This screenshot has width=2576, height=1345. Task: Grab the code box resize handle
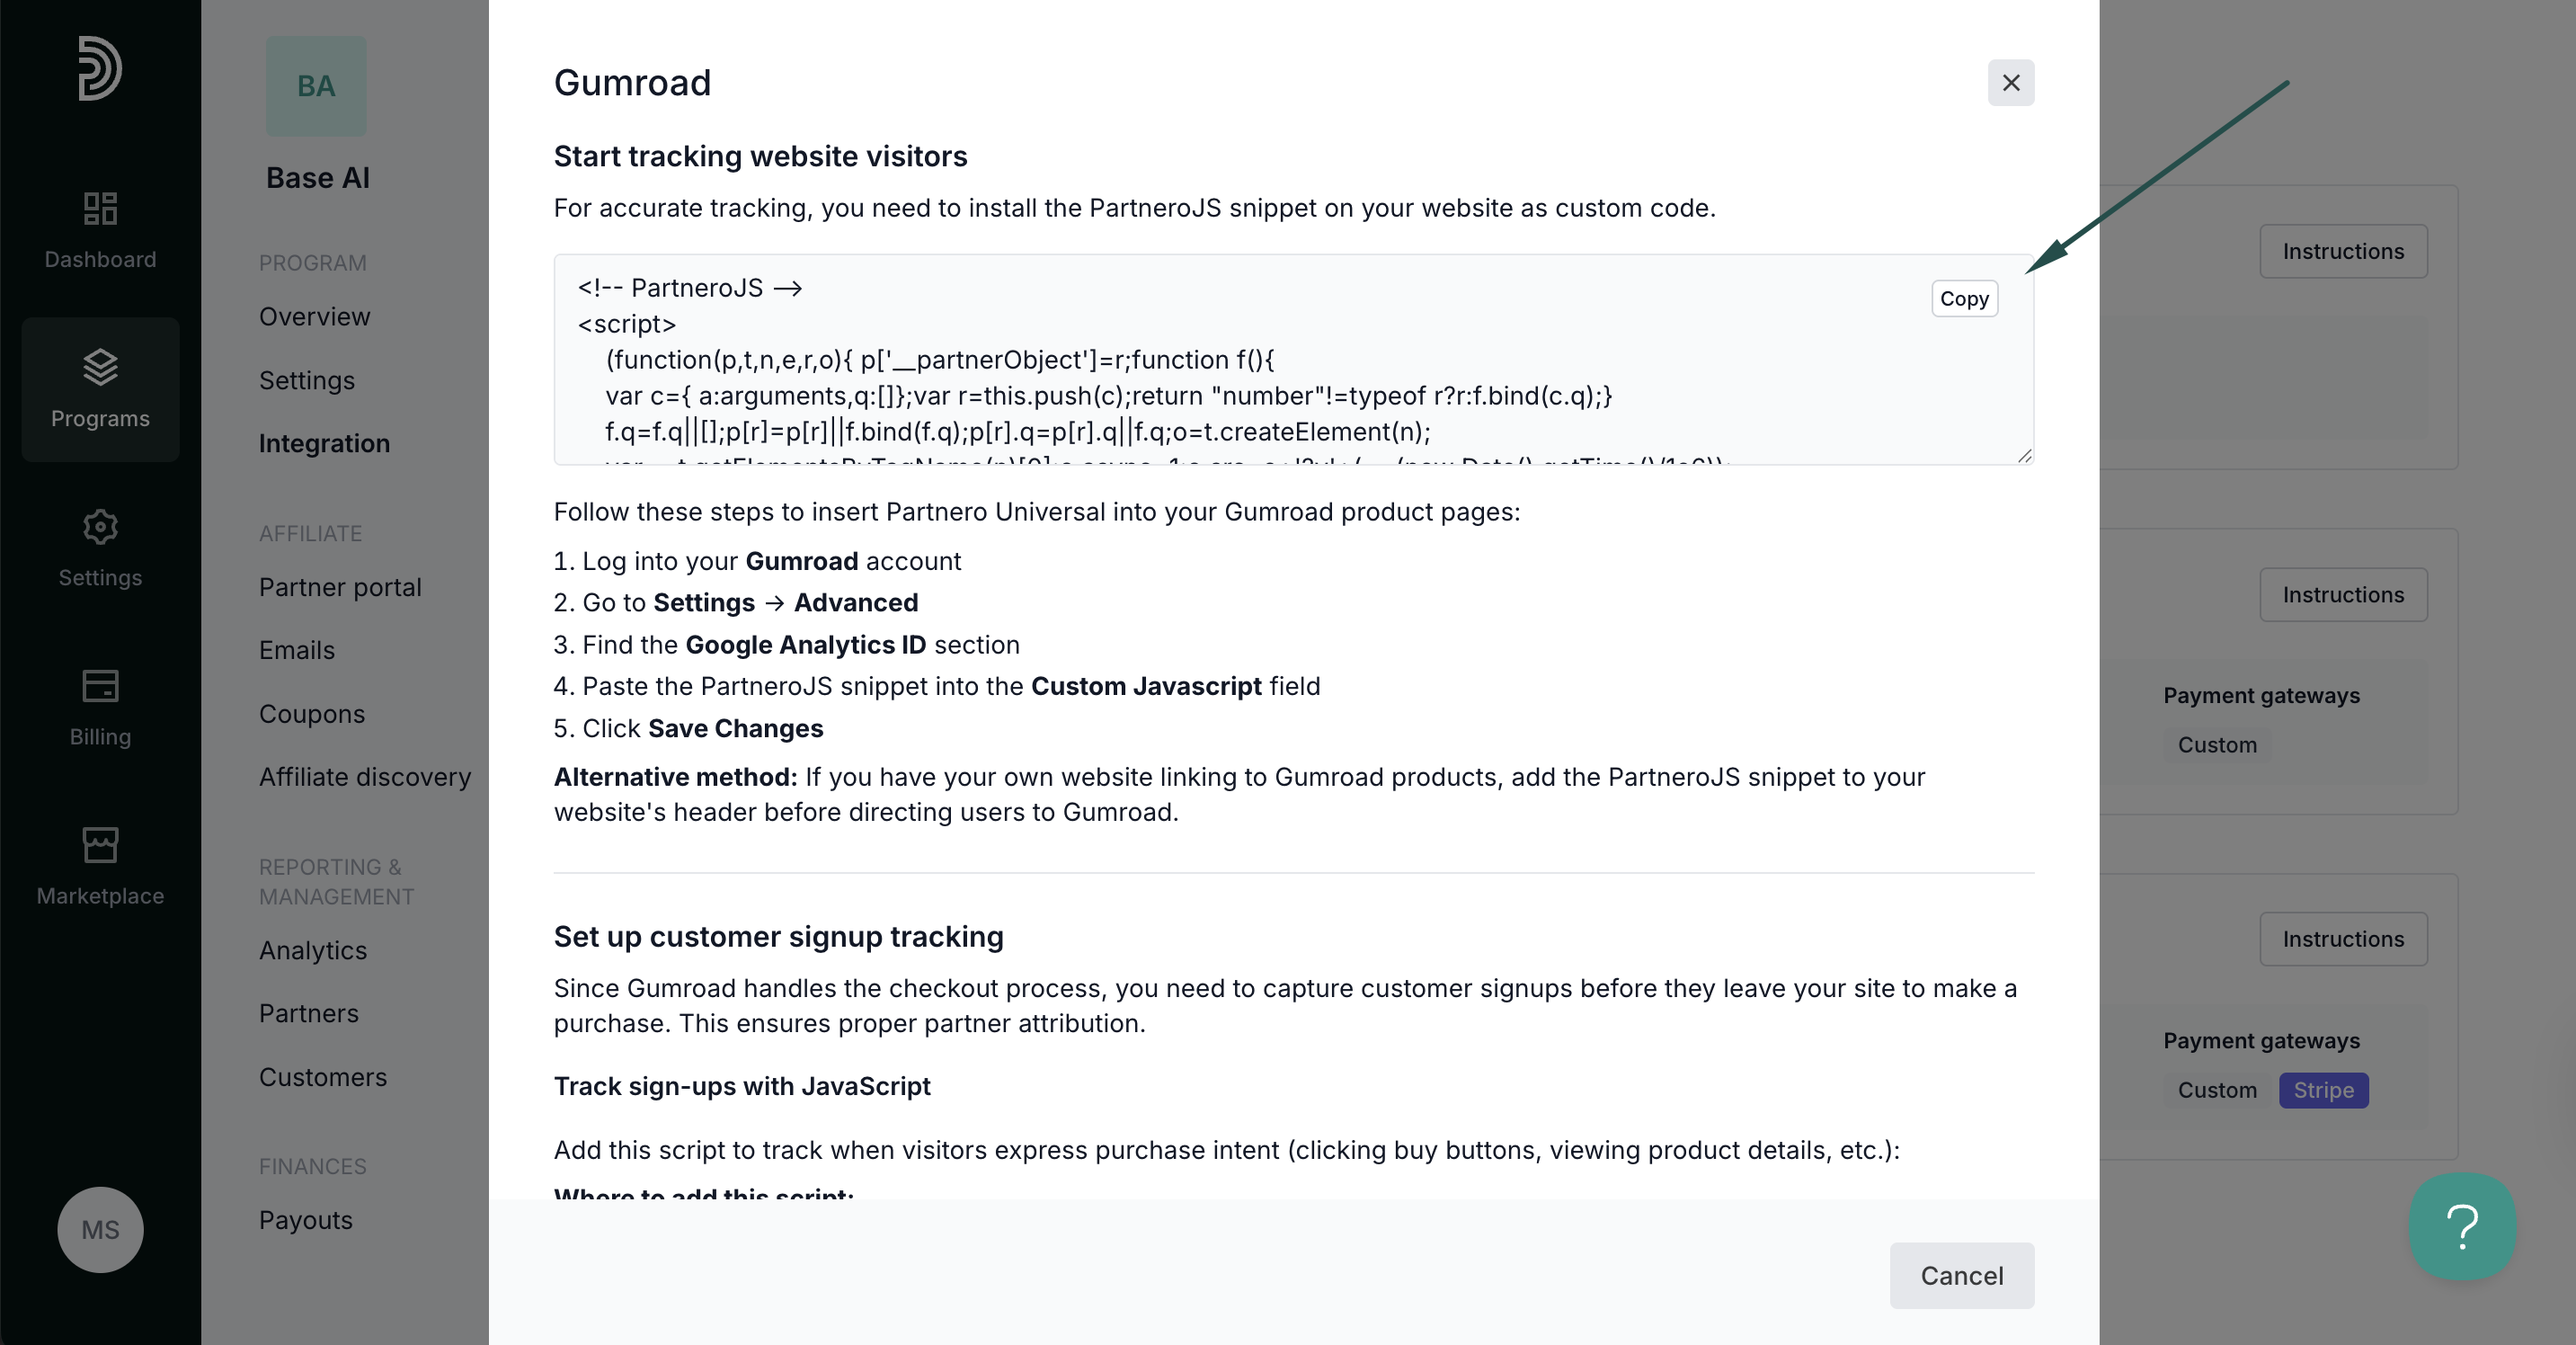click(x=2024, y=455)
